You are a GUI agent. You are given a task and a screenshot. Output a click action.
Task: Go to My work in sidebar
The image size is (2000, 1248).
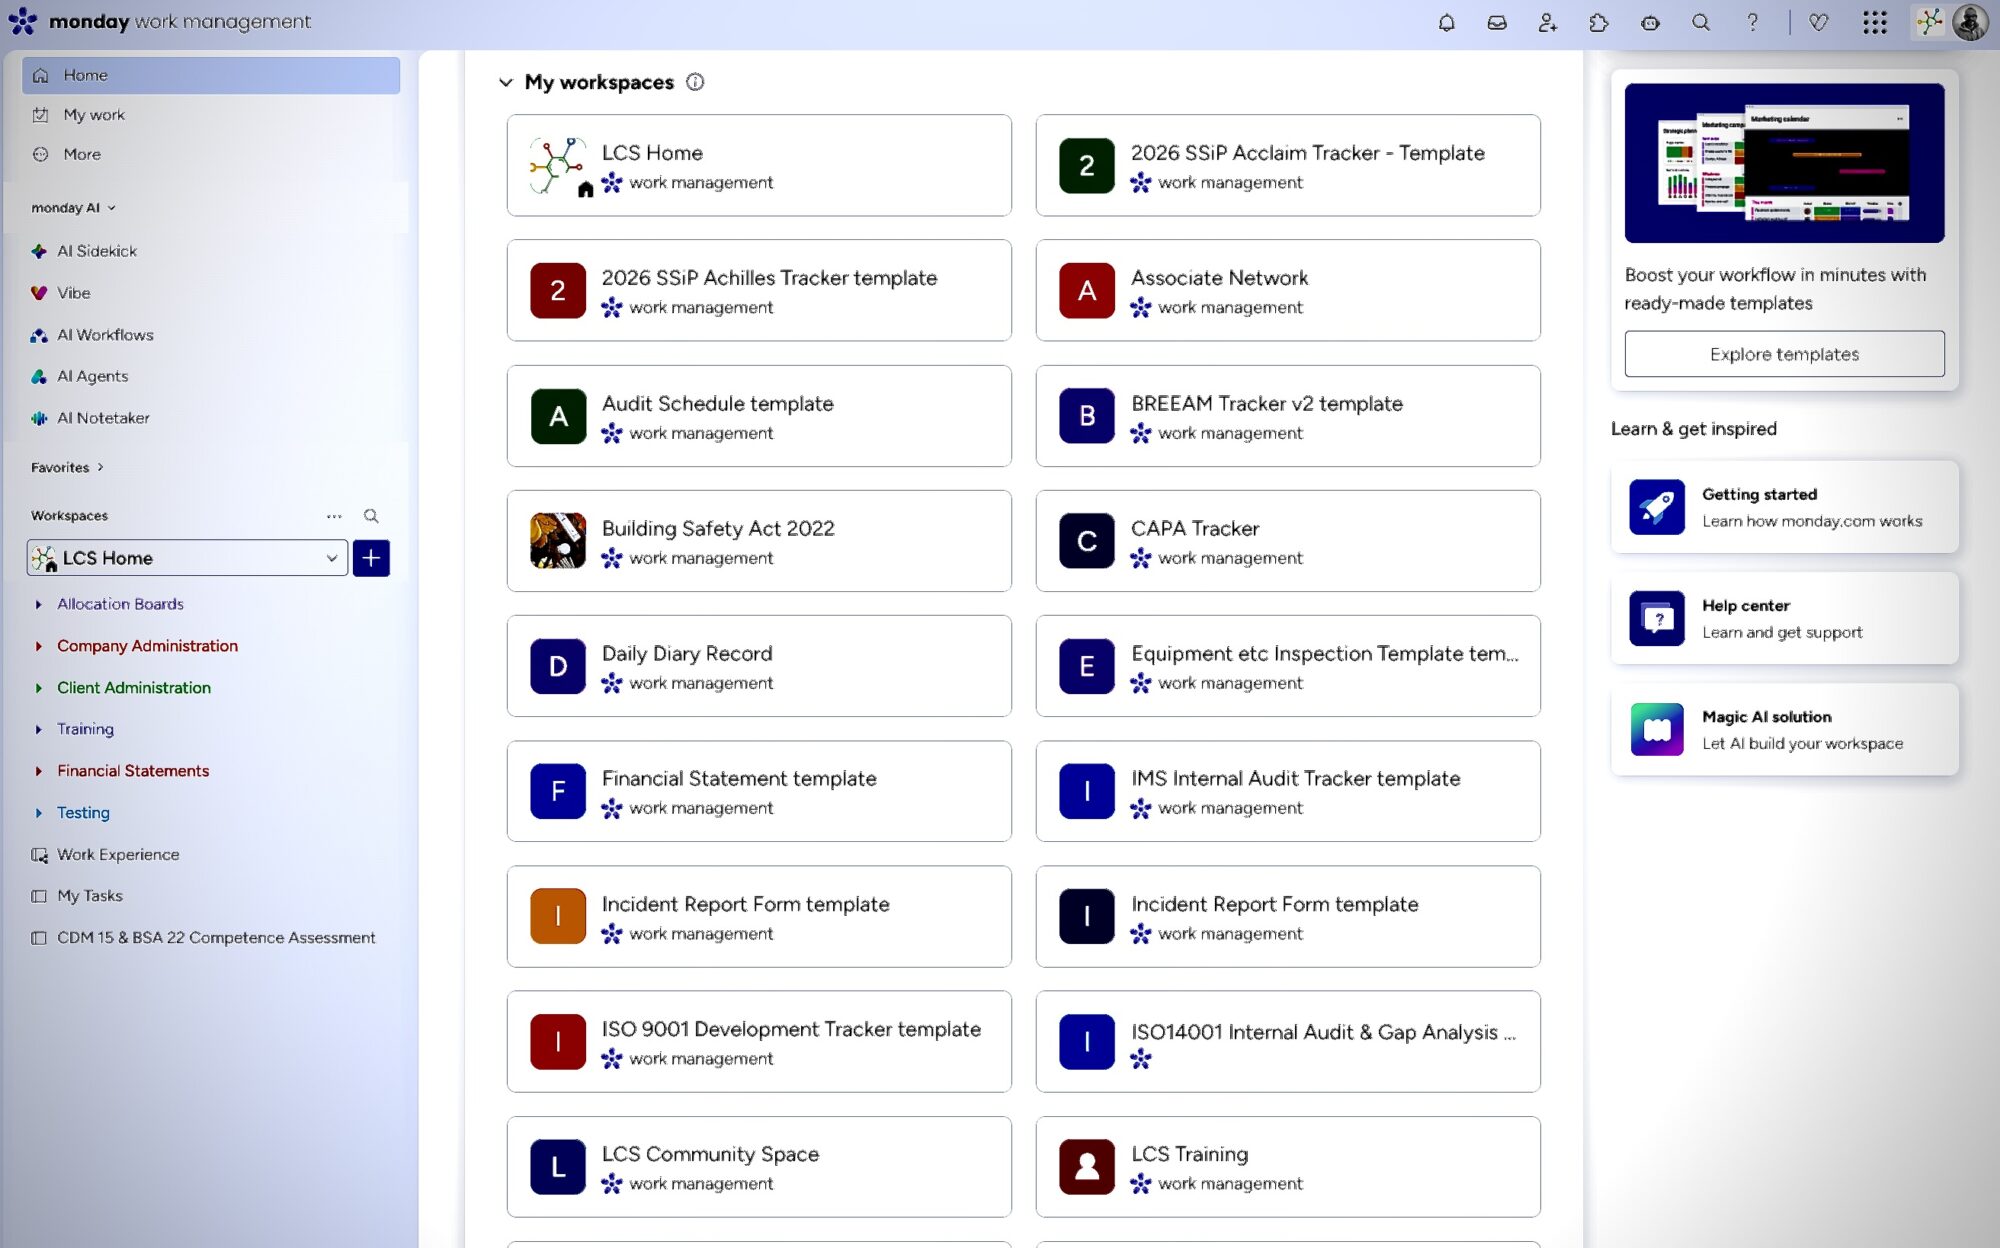point(94,115)
